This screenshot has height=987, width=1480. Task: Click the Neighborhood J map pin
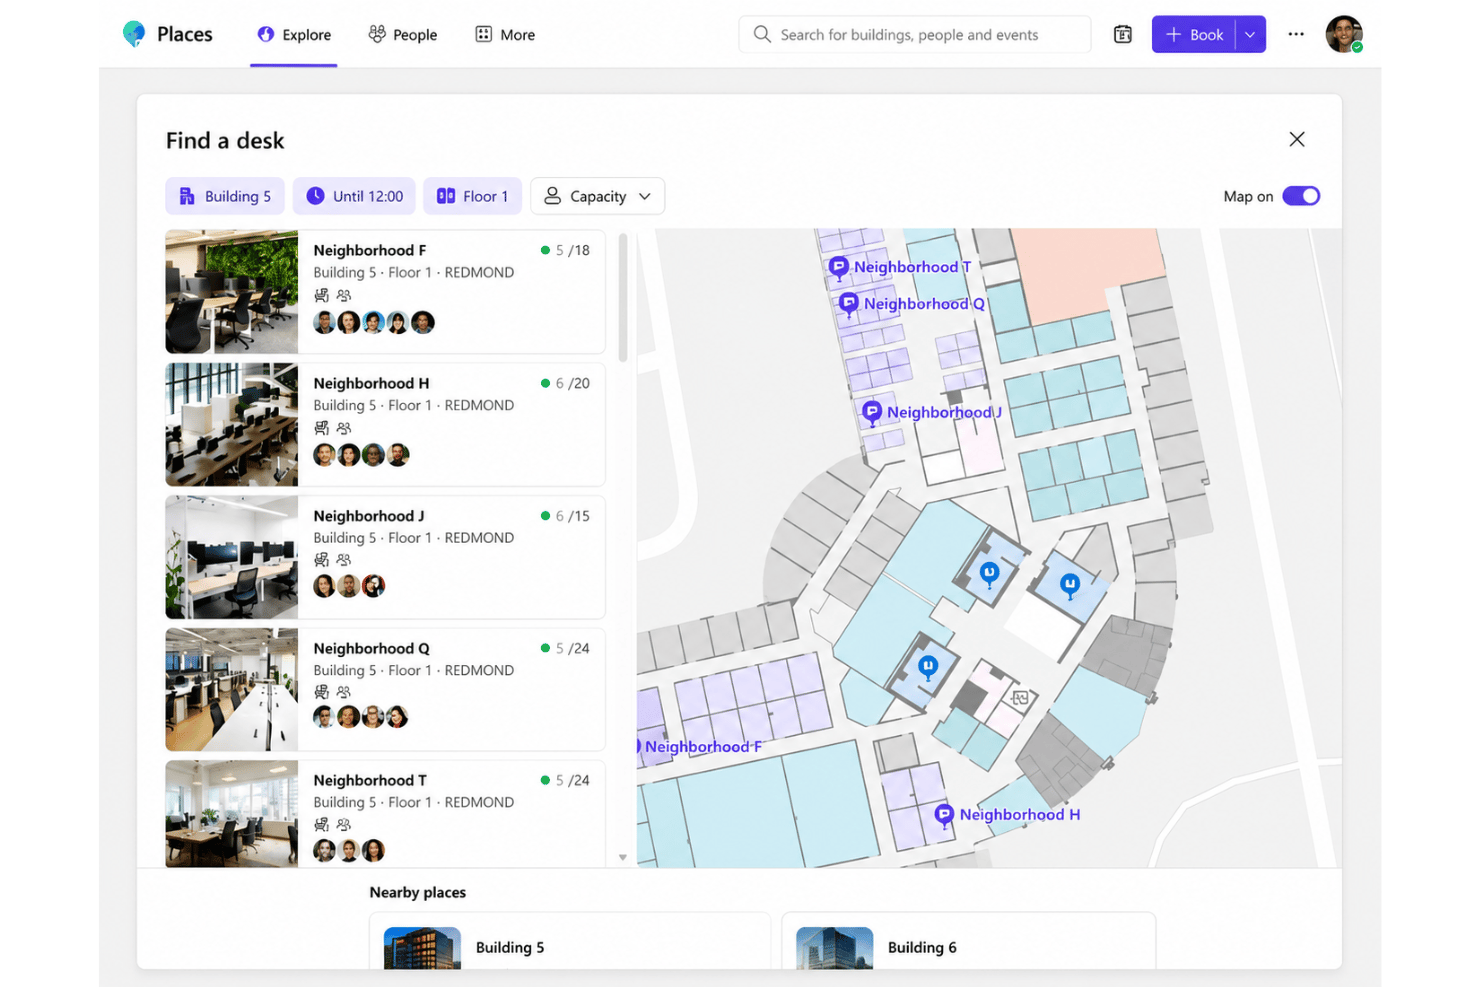(x=872, y=412)
